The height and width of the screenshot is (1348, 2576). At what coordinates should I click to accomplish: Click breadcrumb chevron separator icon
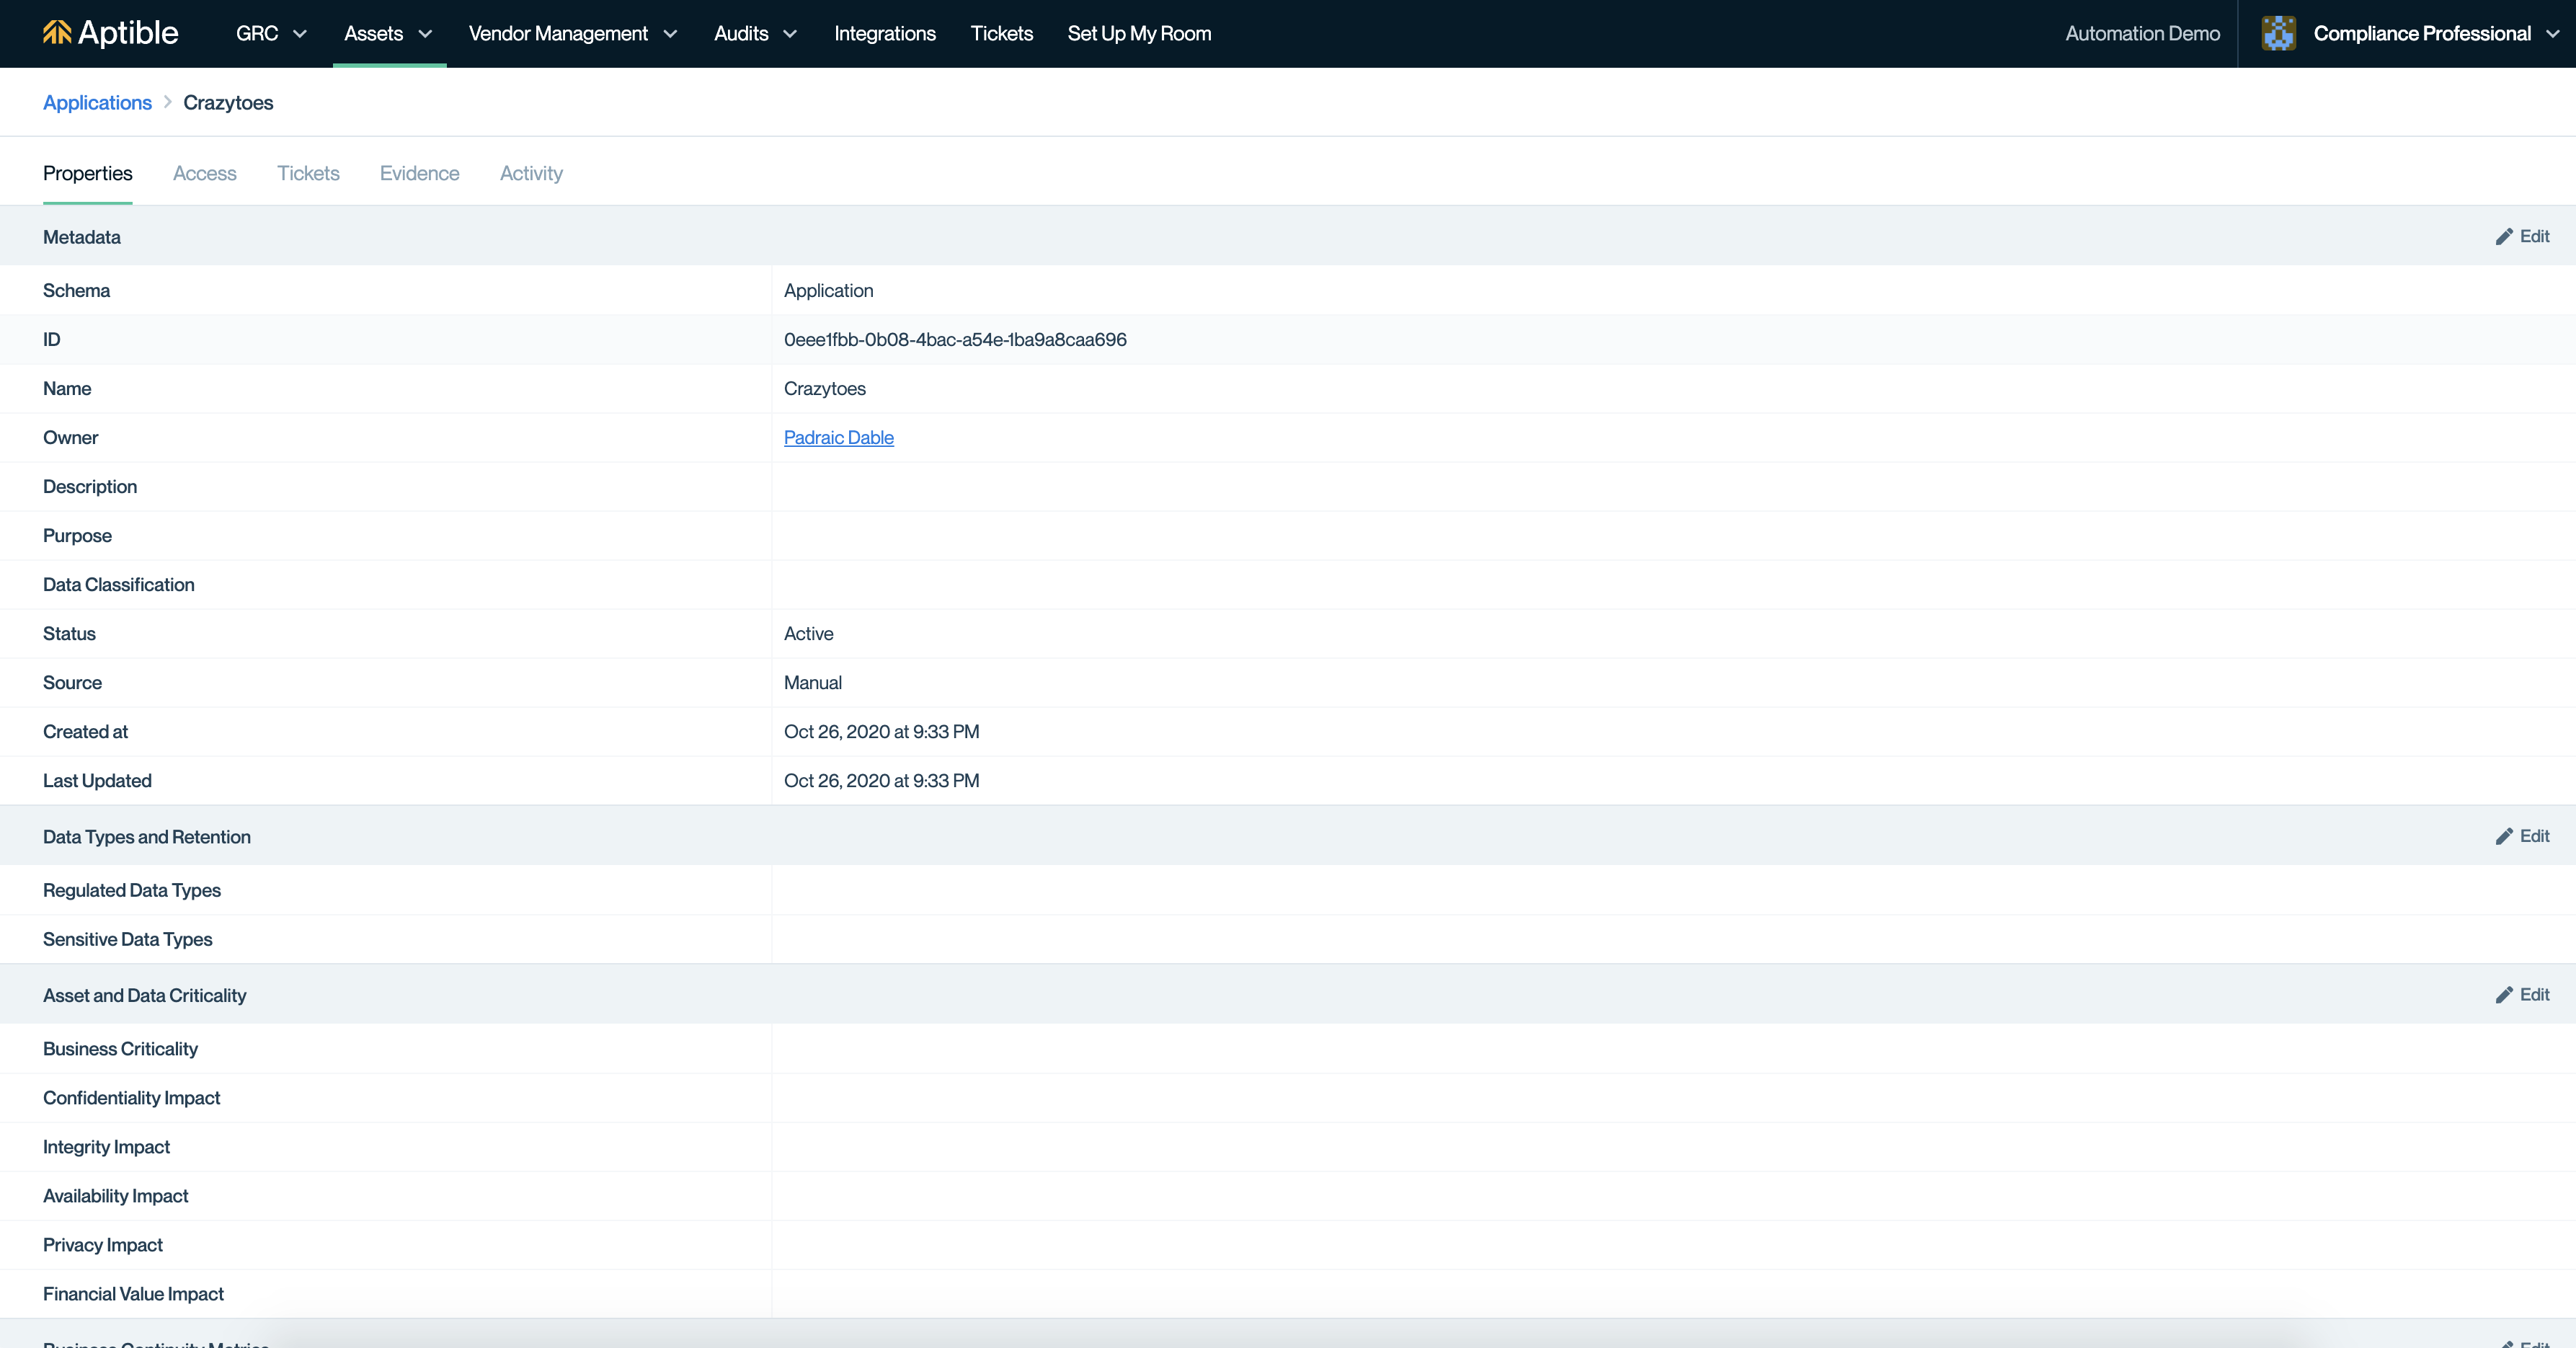tap(168, 102)
